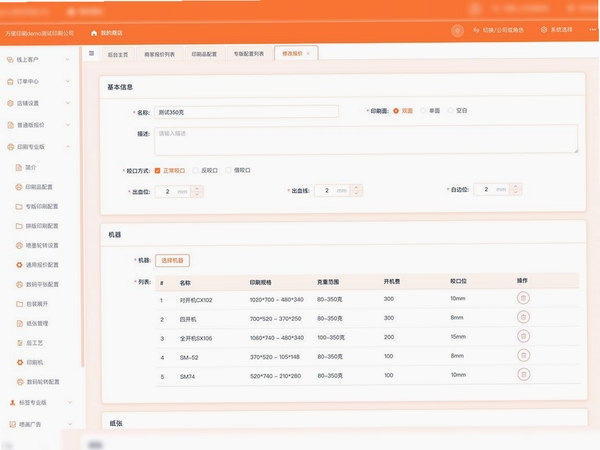The width and height of the screenshot is (600, 450).
Task: Click the 名称 input field
Action: [246, 112]
